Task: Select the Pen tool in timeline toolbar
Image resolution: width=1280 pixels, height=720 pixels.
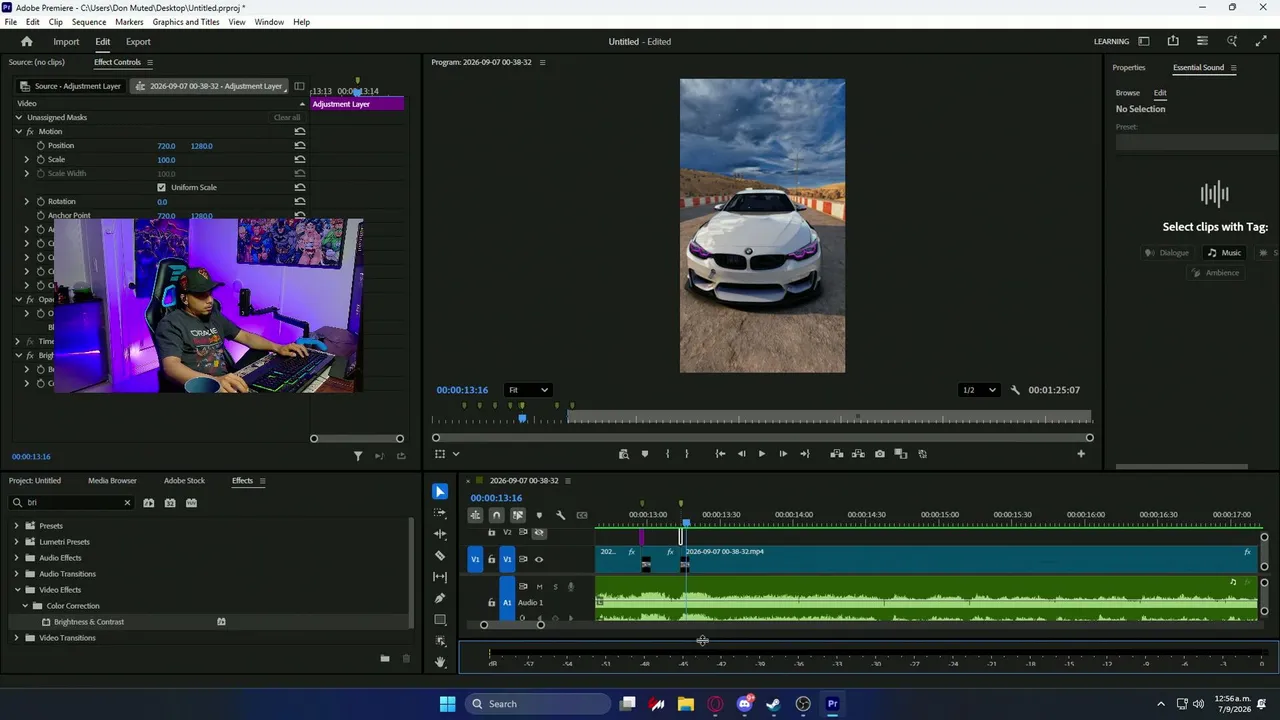Action: [x=440, y=598]
